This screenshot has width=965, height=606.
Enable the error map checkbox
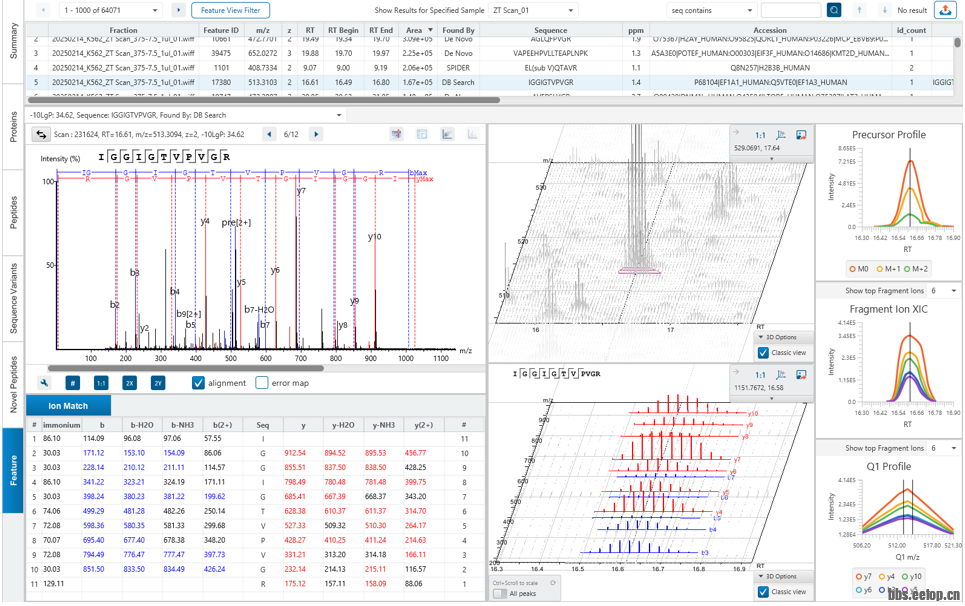click(262, 383)
